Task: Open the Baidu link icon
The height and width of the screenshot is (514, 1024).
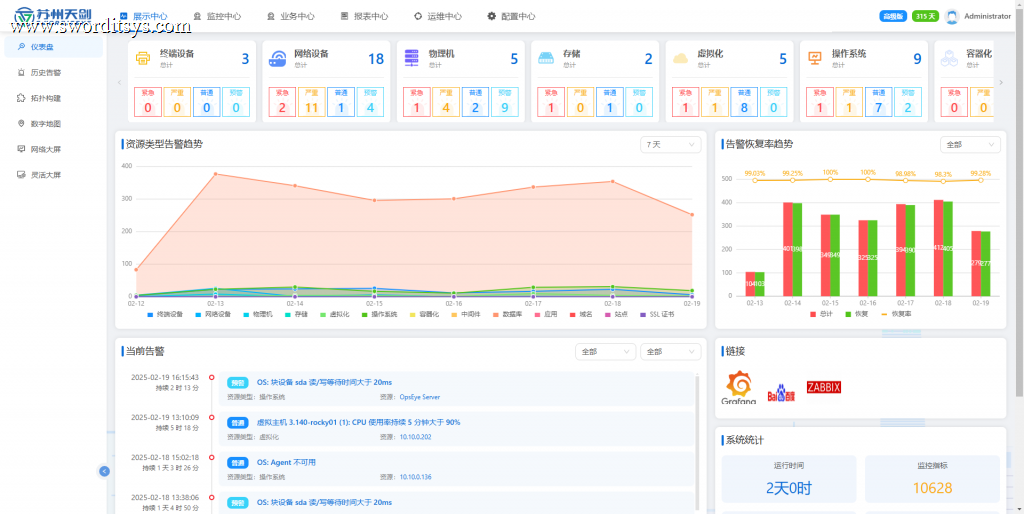Action: click(x=781, y=393)
